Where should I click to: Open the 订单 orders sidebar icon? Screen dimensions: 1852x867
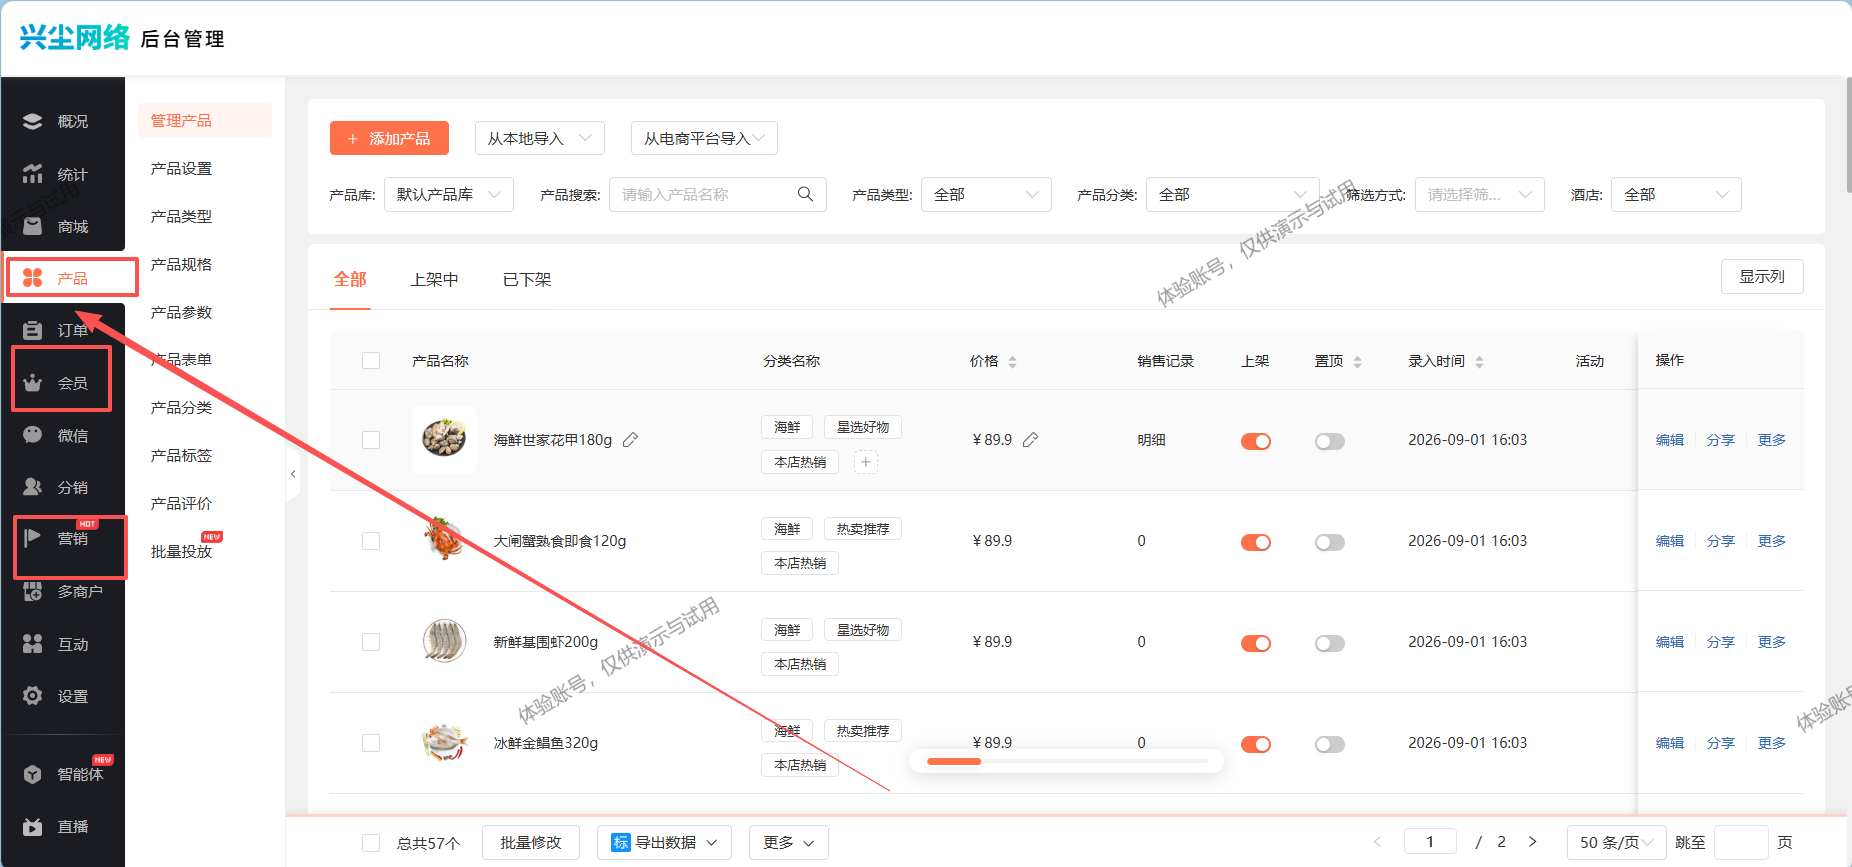[x=33, y=330]
